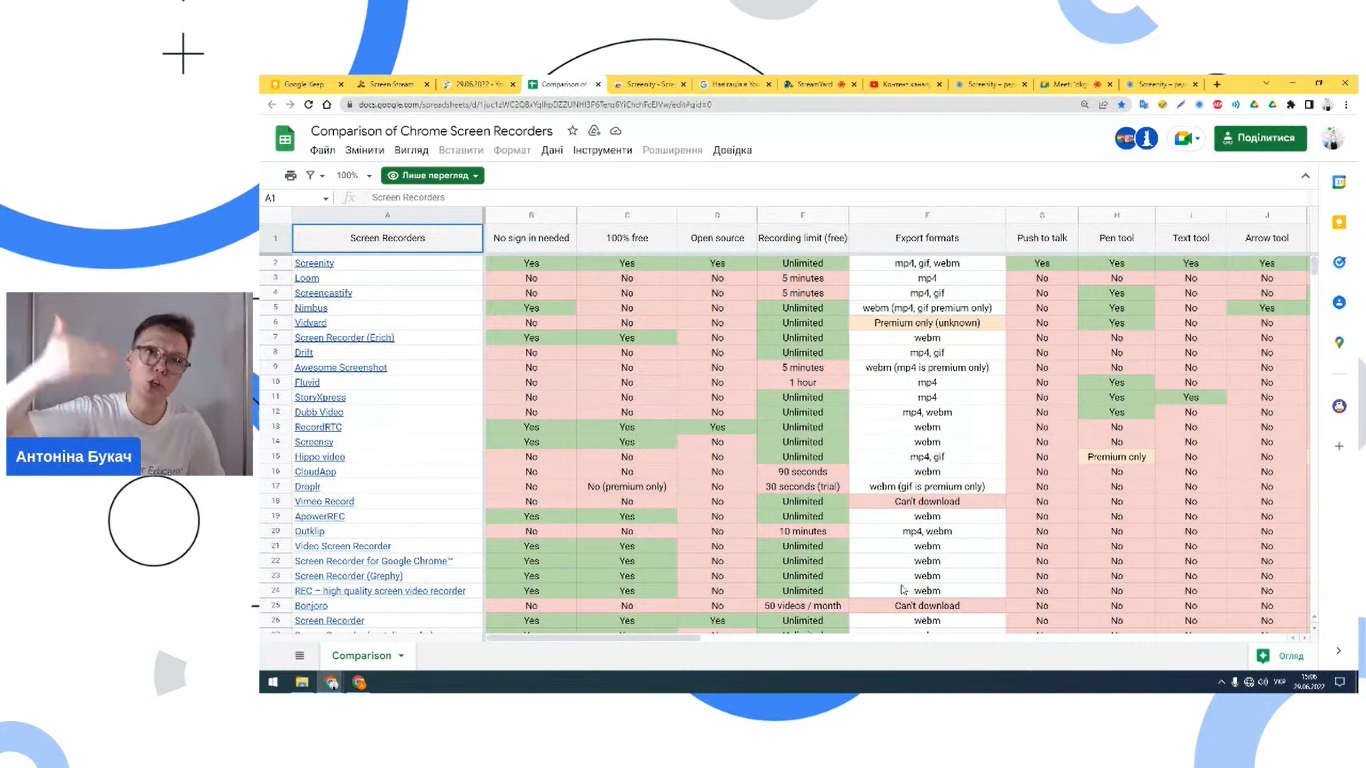The width and height of the screenshot is (1366, 768).
Task: Open the Змінити menu
Action: pos(365,150)
